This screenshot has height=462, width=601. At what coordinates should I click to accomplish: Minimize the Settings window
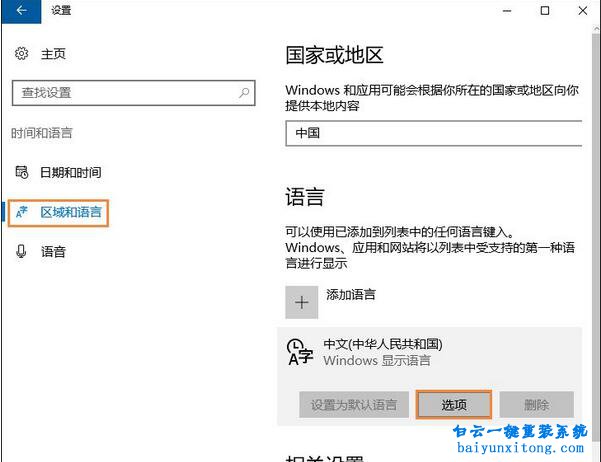click(x=507, y=11)
